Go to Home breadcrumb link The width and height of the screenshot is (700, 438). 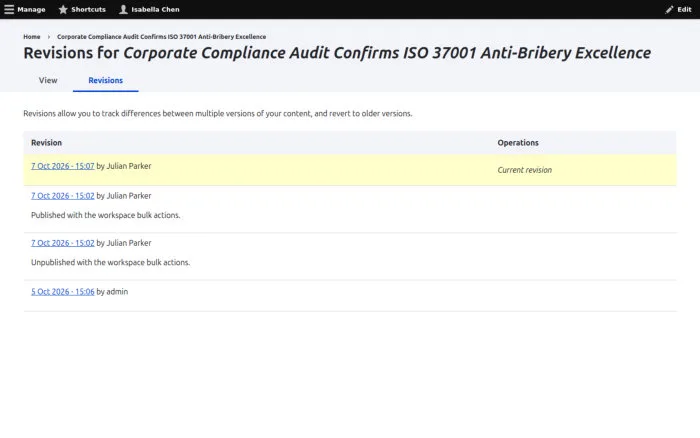(x=32, y=37)
